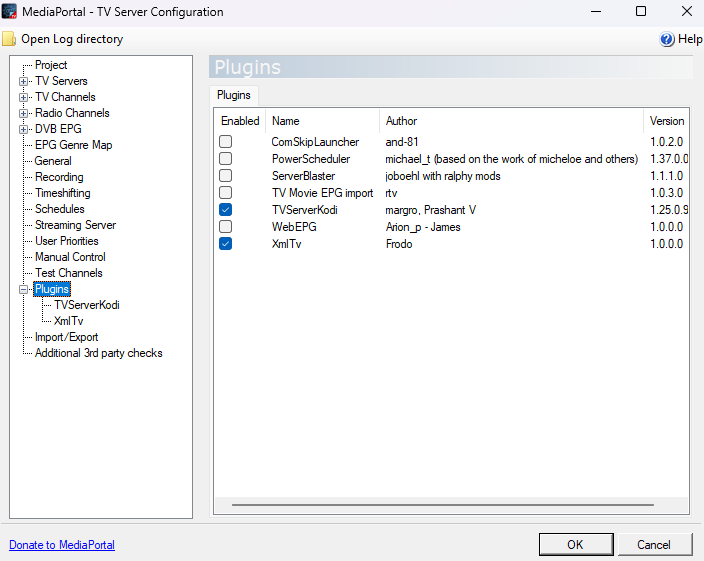Collapse the Plugins tree node

click(23, 289)
